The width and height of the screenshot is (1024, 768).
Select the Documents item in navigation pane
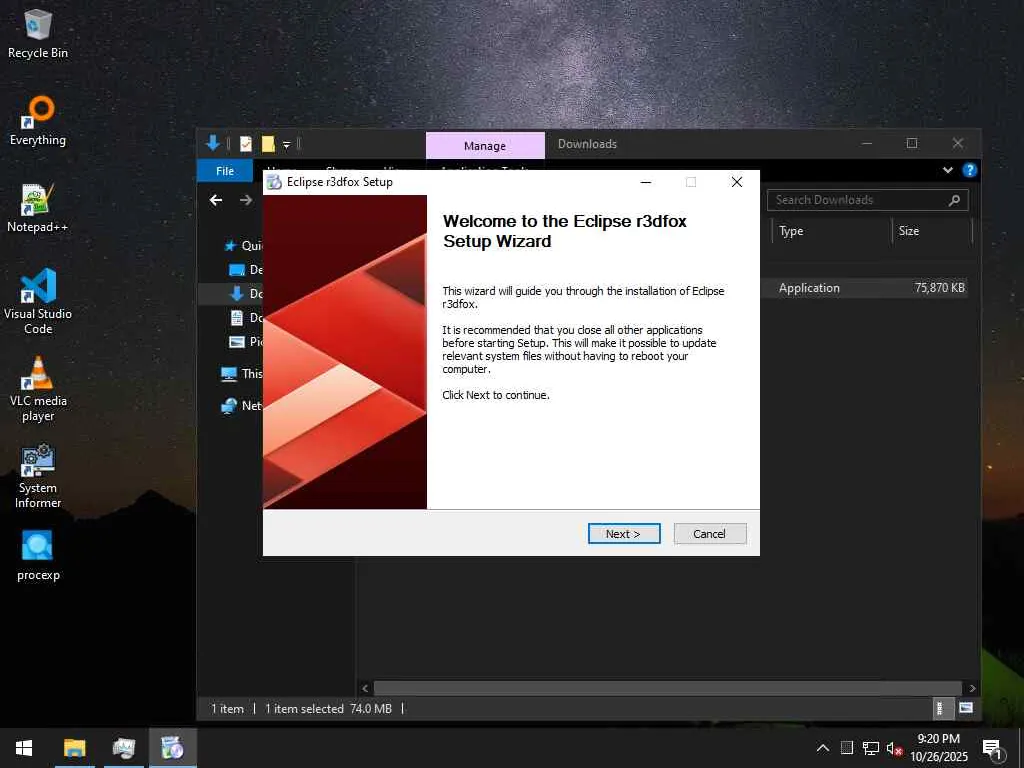(246, 318)
